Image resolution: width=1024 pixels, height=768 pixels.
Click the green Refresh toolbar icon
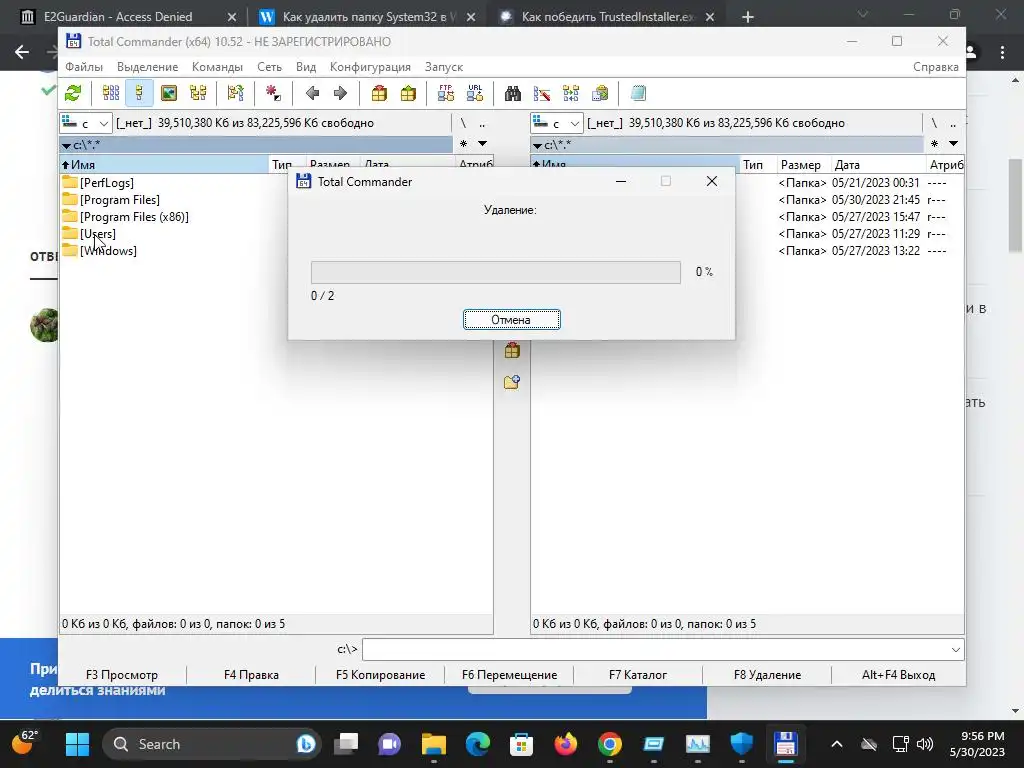click(73, 93)
